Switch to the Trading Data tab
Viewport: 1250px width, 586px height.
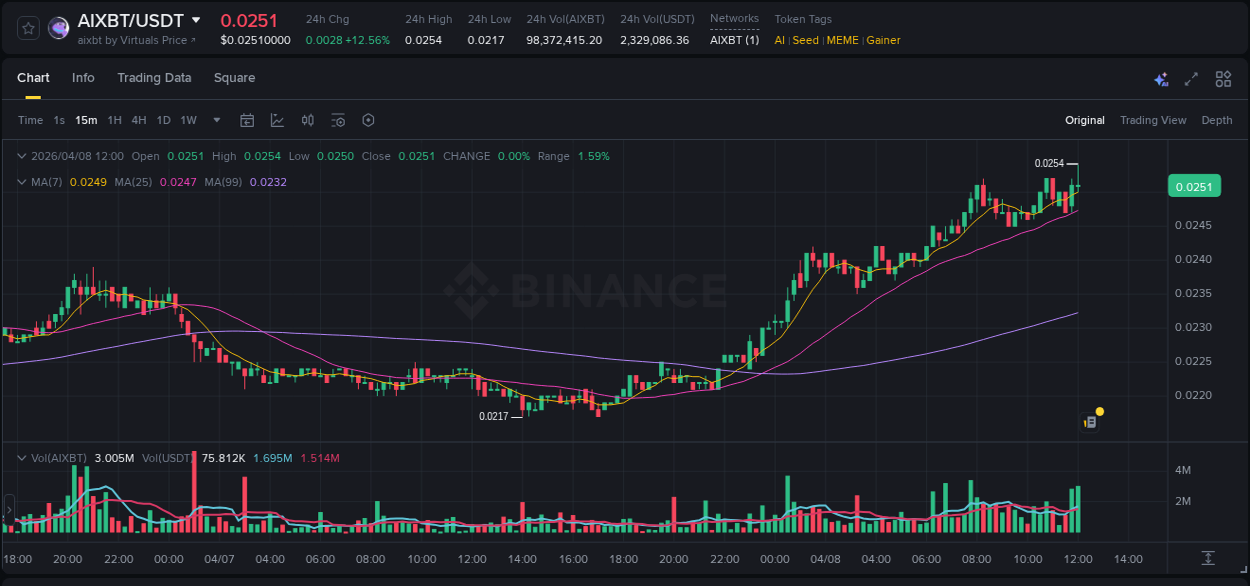click(154, 78)
